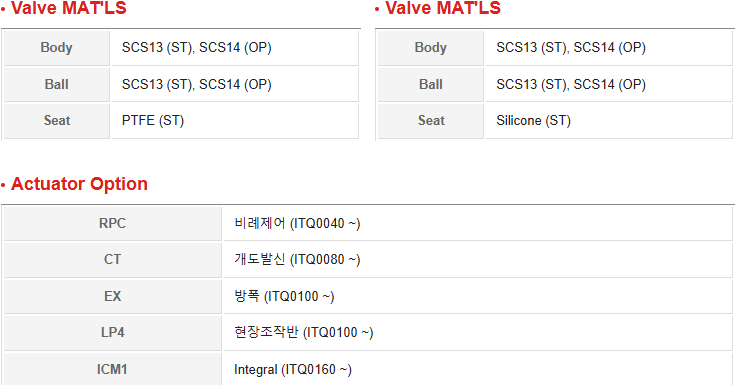Click the CT option label
Screen dimensions: 735x385
coord(112,259)
